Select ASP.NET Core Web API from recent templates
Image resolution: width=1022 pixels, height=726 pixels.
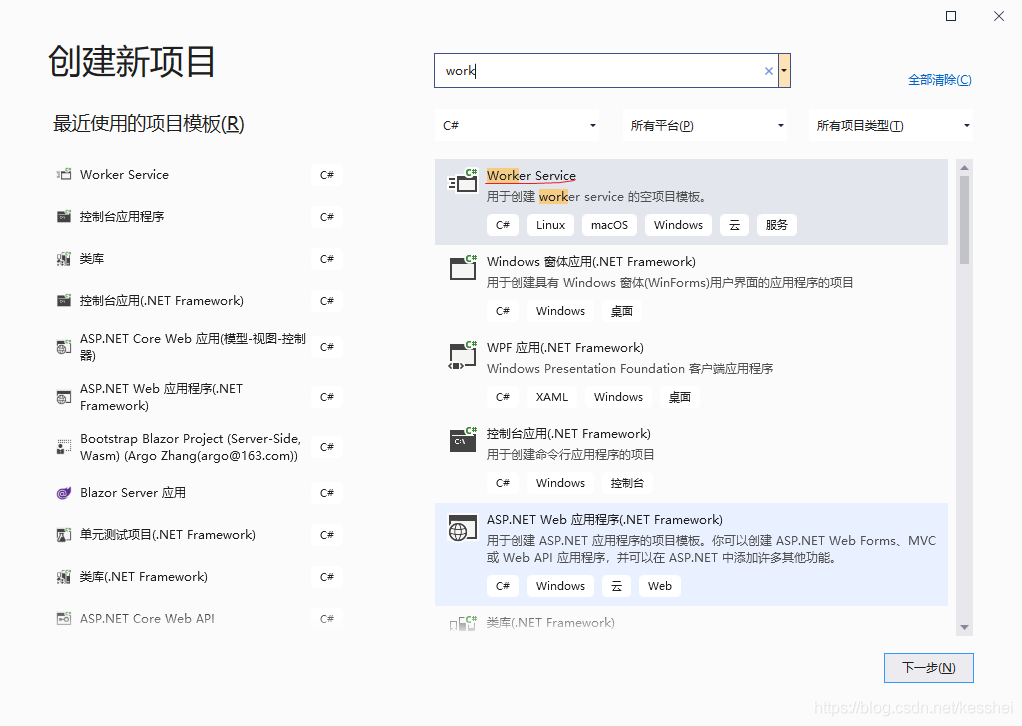coord(198,618)
